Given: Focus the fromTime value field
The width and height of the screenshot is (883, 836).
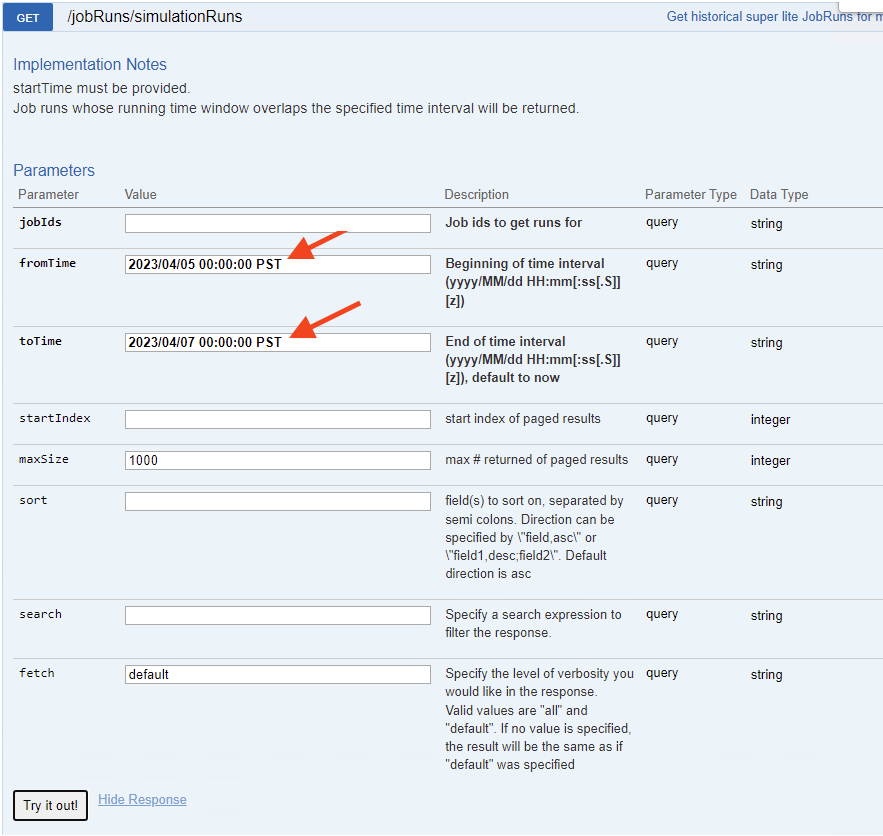Looking at the screenshot, I should [x=277, y=264].
